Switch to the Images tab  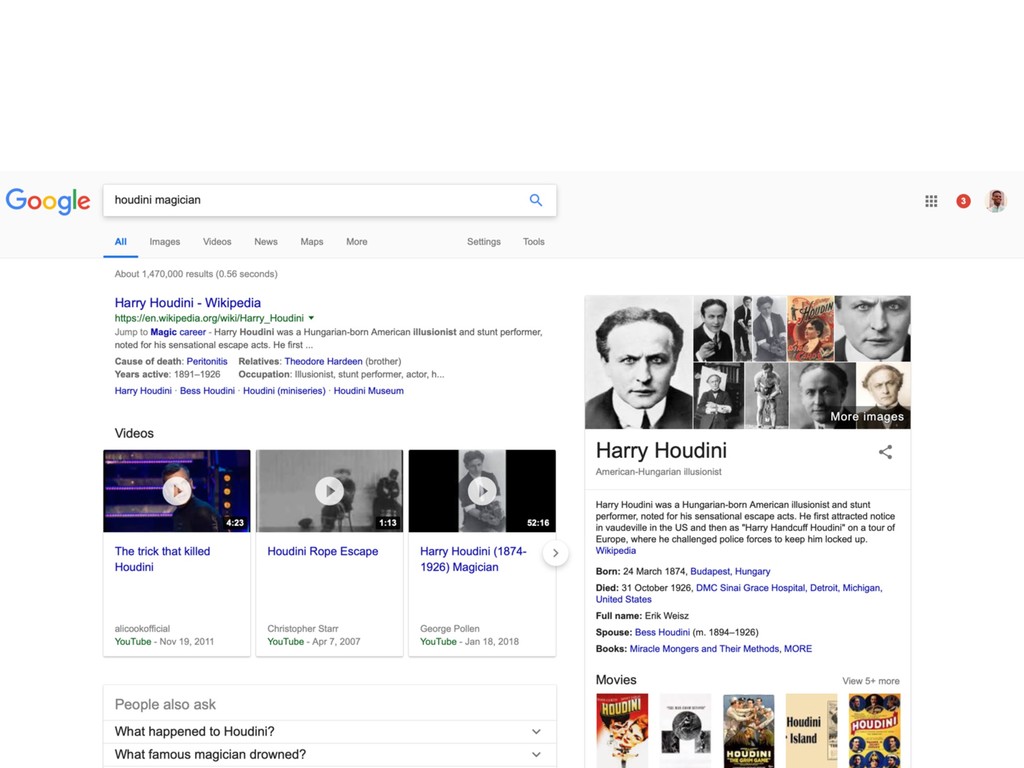point(165,242)
